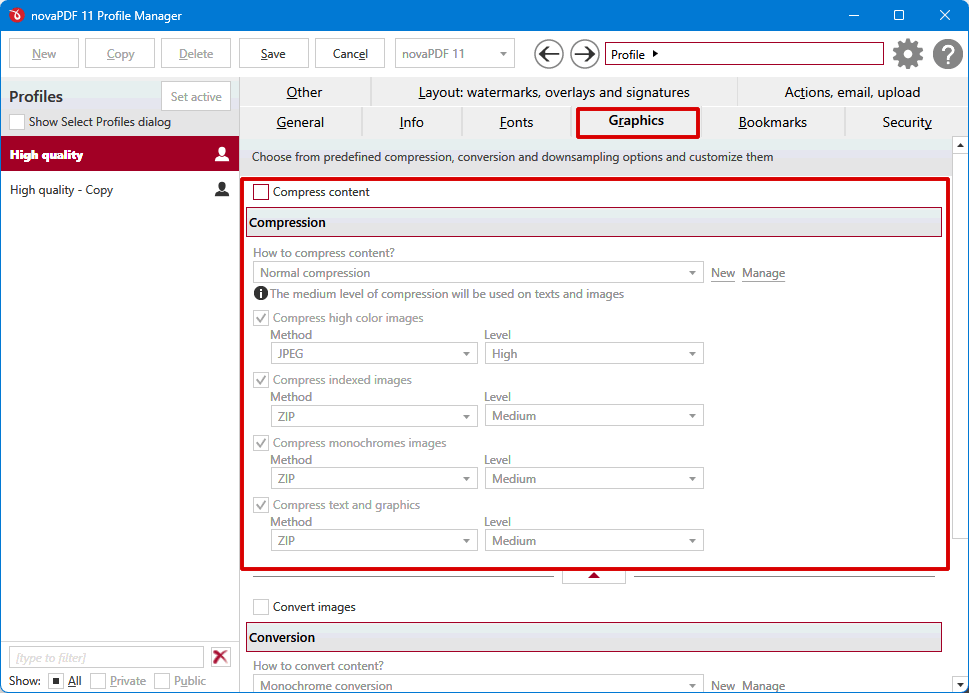
Task: Click the Set active button
Action: click(x=196, y=96)
